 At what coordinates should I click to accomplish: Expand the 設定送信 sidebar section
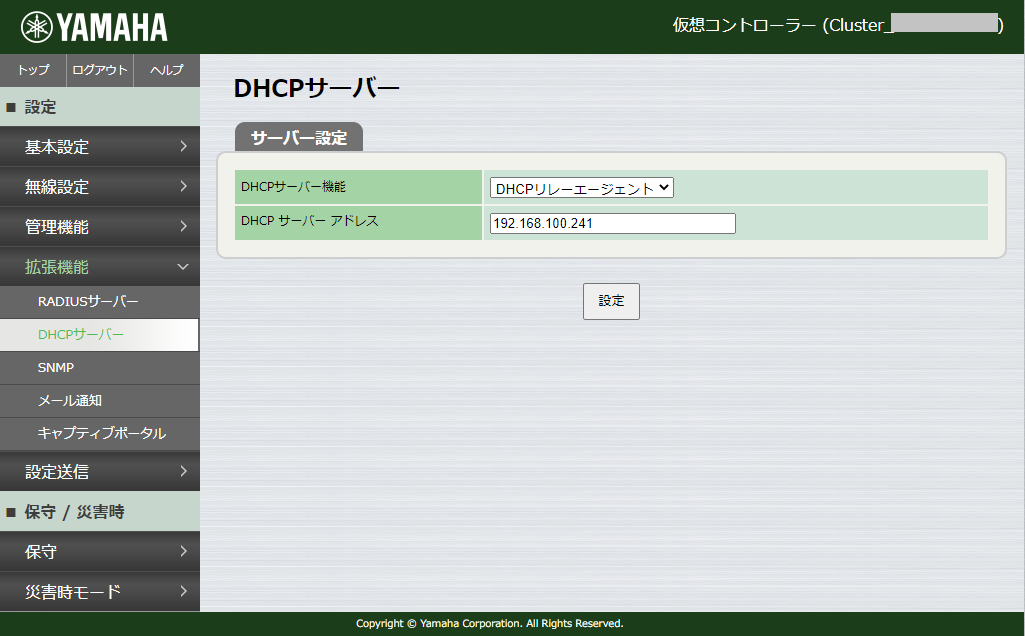pos(100,471)
